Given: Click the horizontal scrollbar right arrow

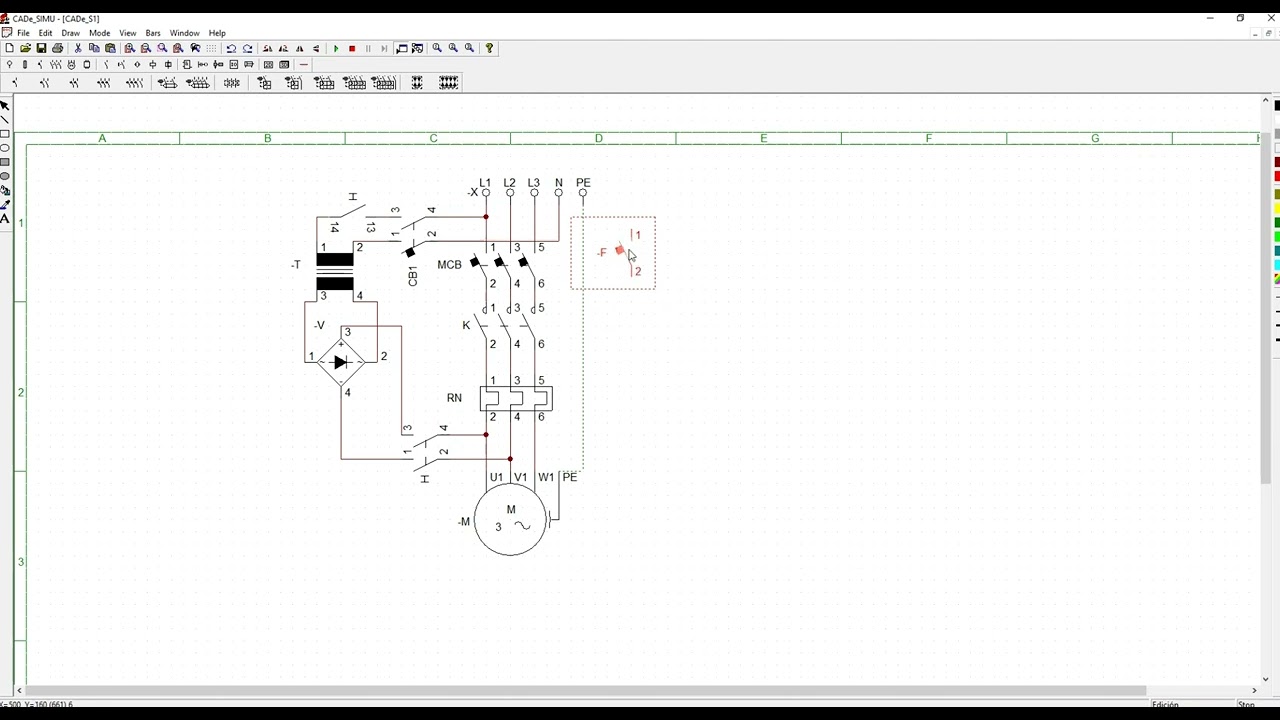Looking at the screenshot, I should click(1254, 690).
